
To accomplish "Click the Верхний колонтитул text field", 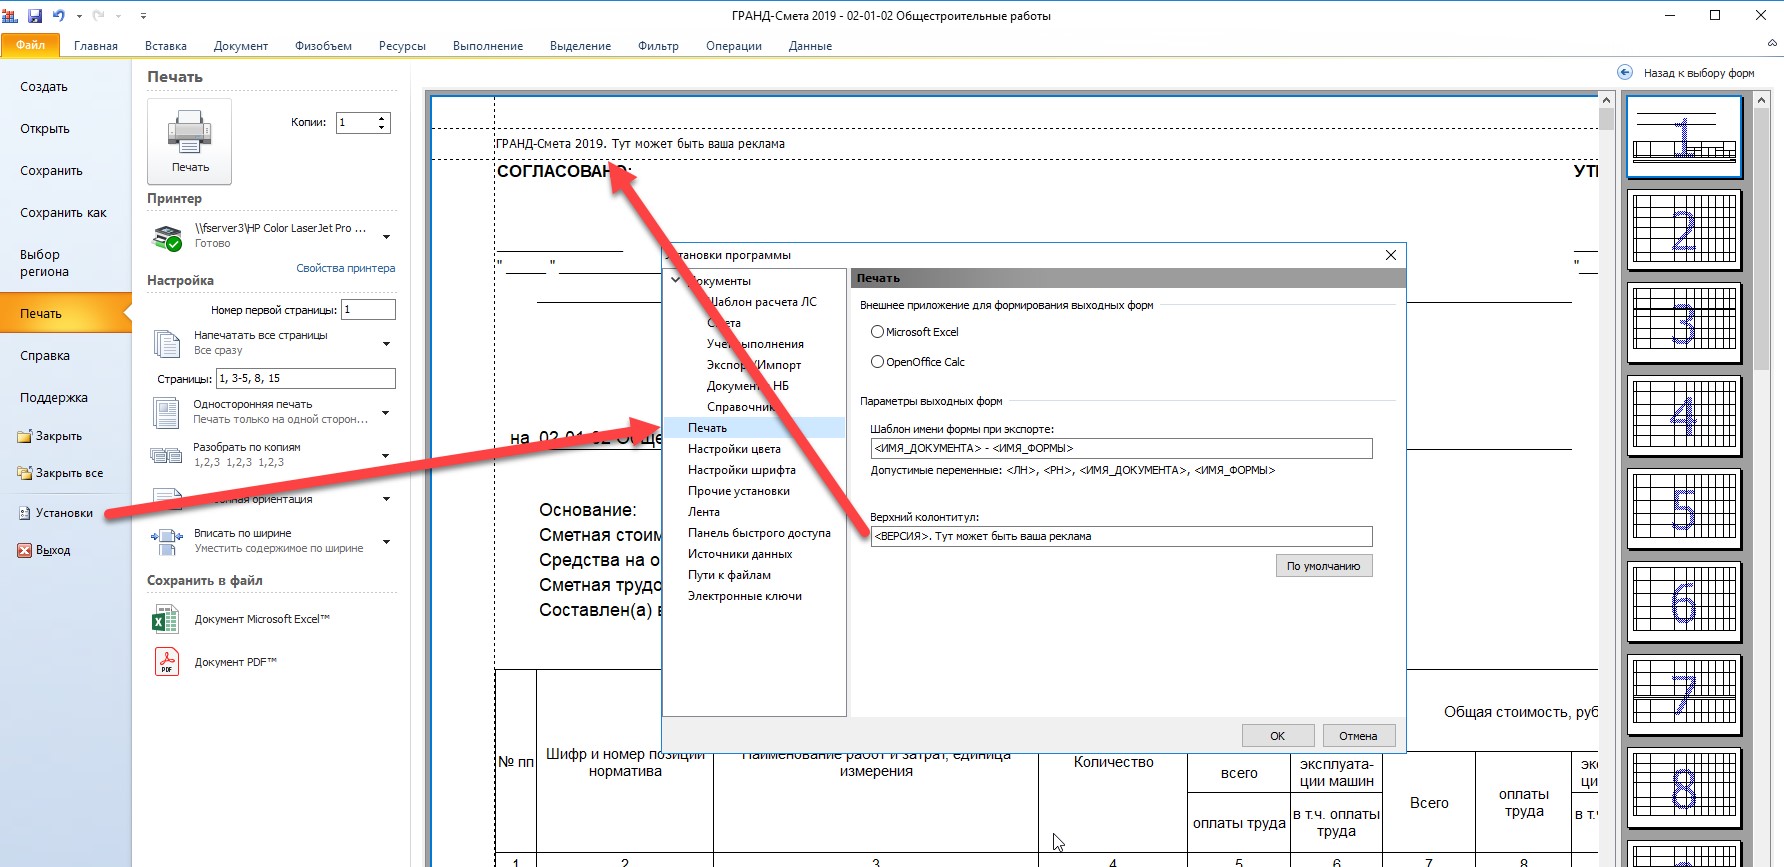I will [1120, 537].
